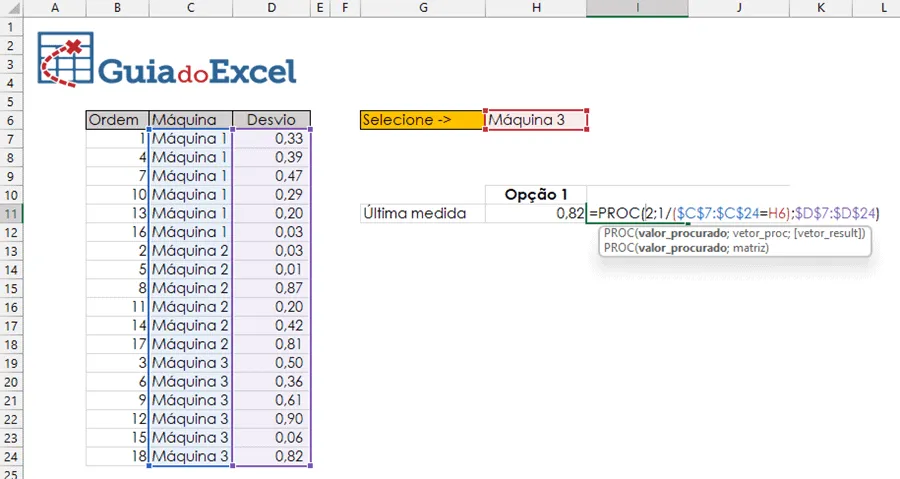Select Desvio cell with value 0,29

(271, 194)
